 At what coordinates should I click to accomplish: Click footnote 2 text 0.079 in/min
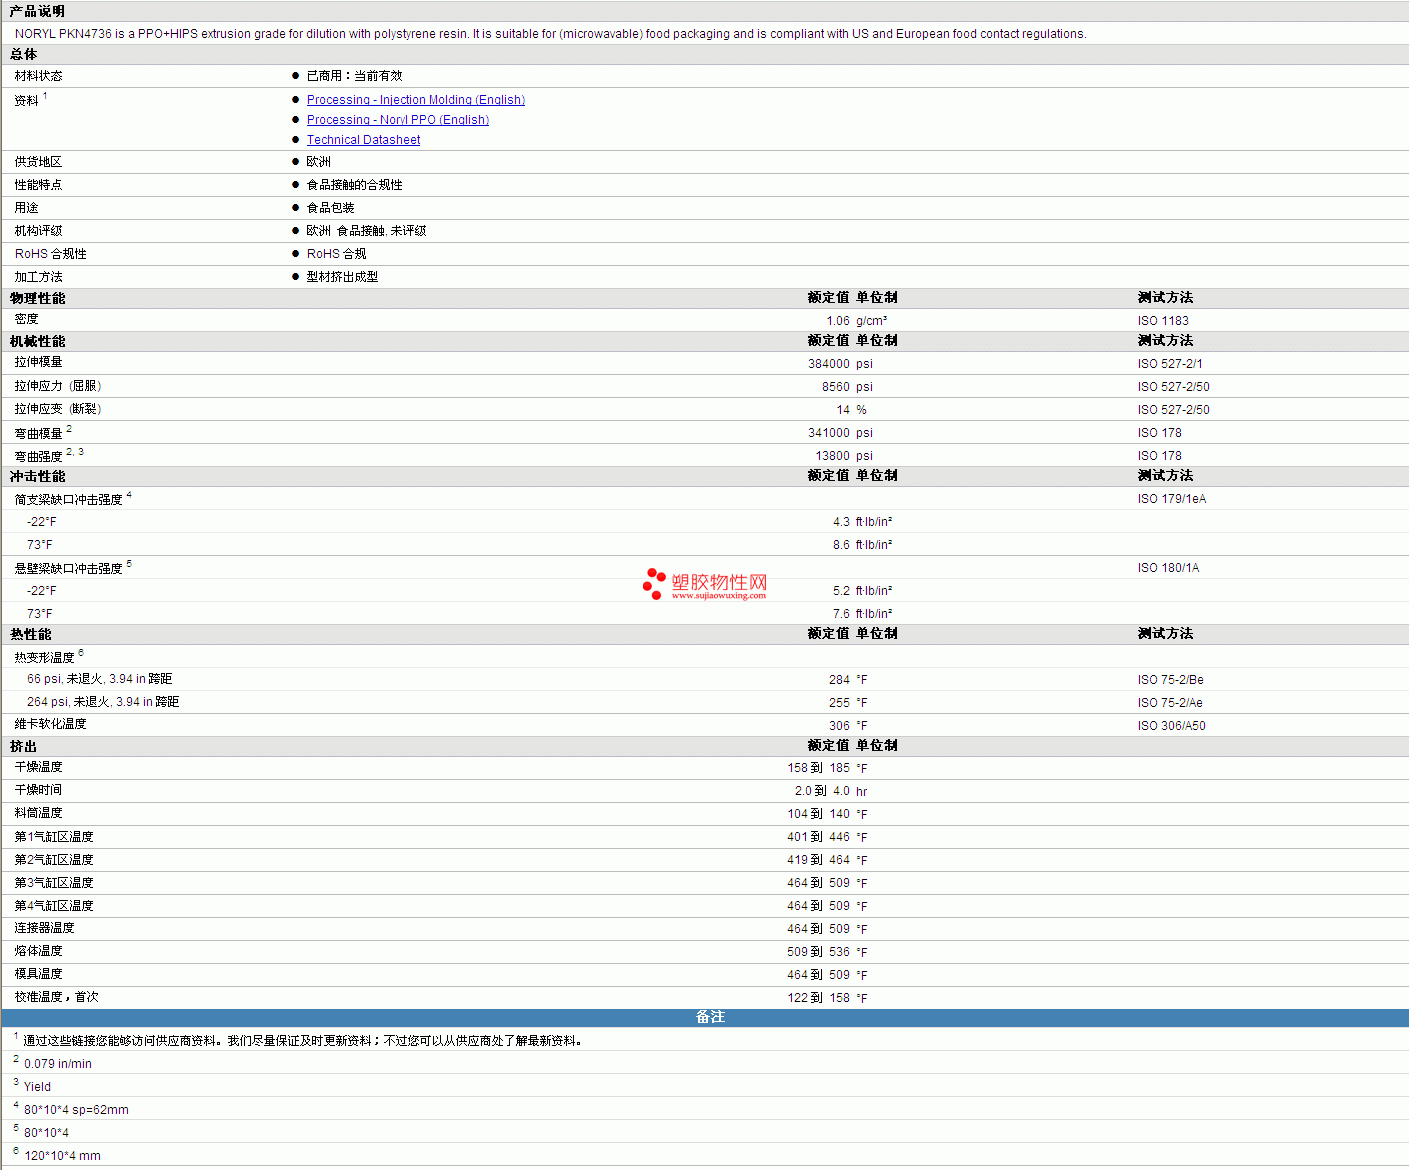[x=58, y=1064]
